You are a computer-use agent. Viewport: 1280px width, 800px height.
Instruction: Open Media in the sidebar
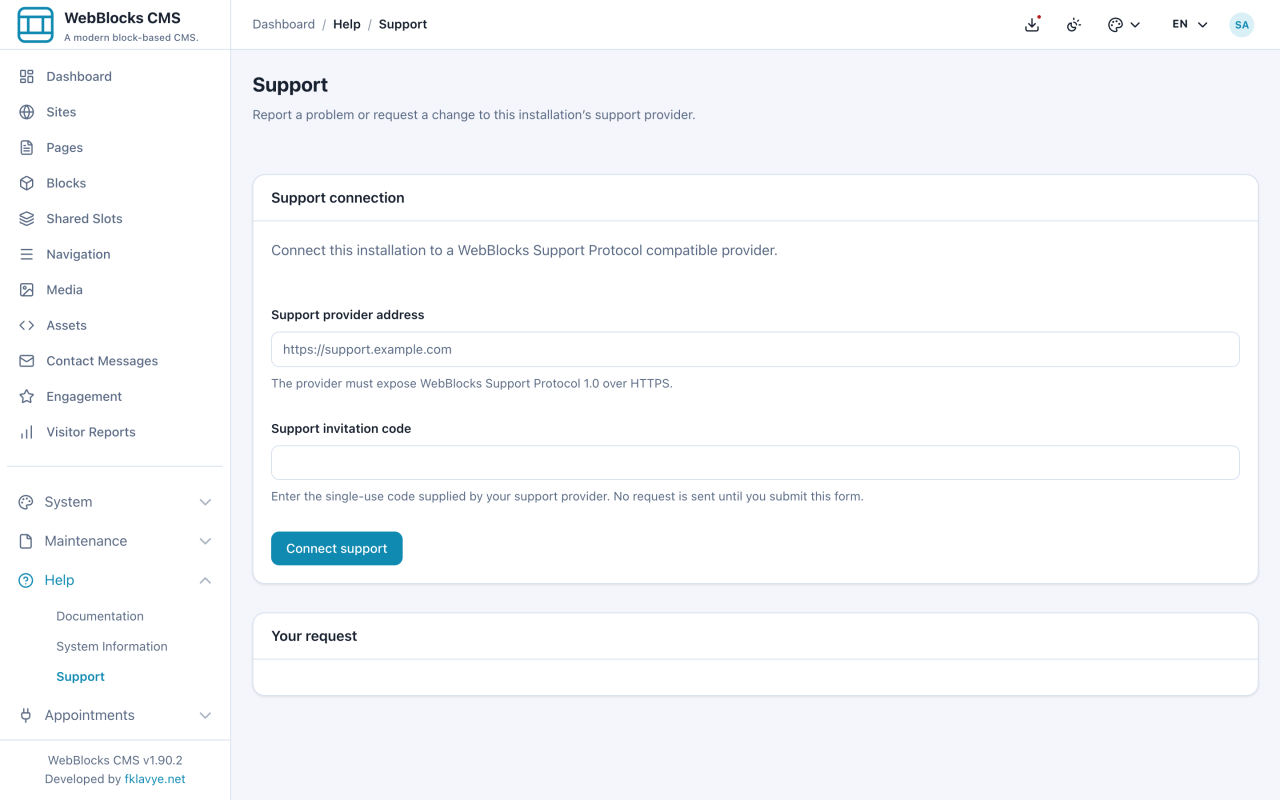(115, 290)
